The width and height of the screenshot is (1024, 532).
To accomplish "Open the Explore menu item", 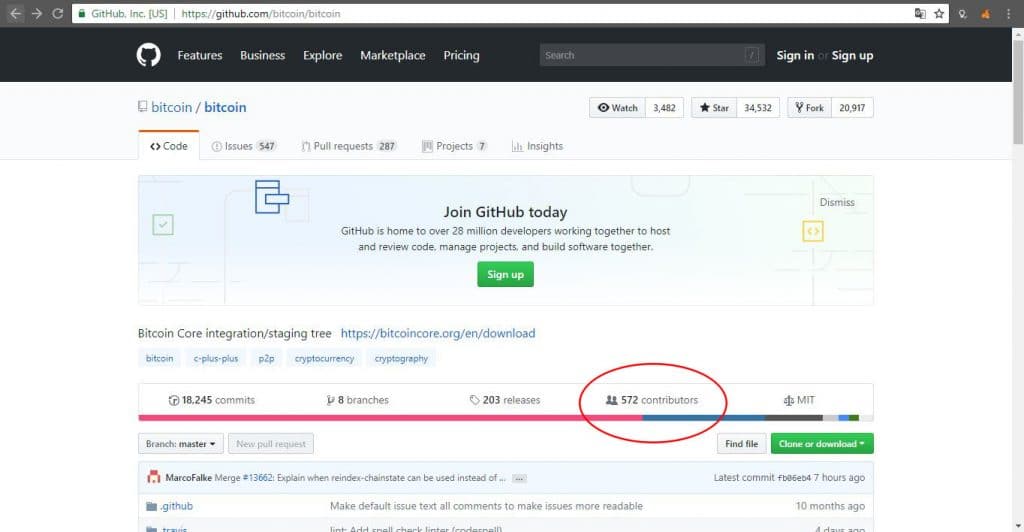I will click(x=323, y=55).
